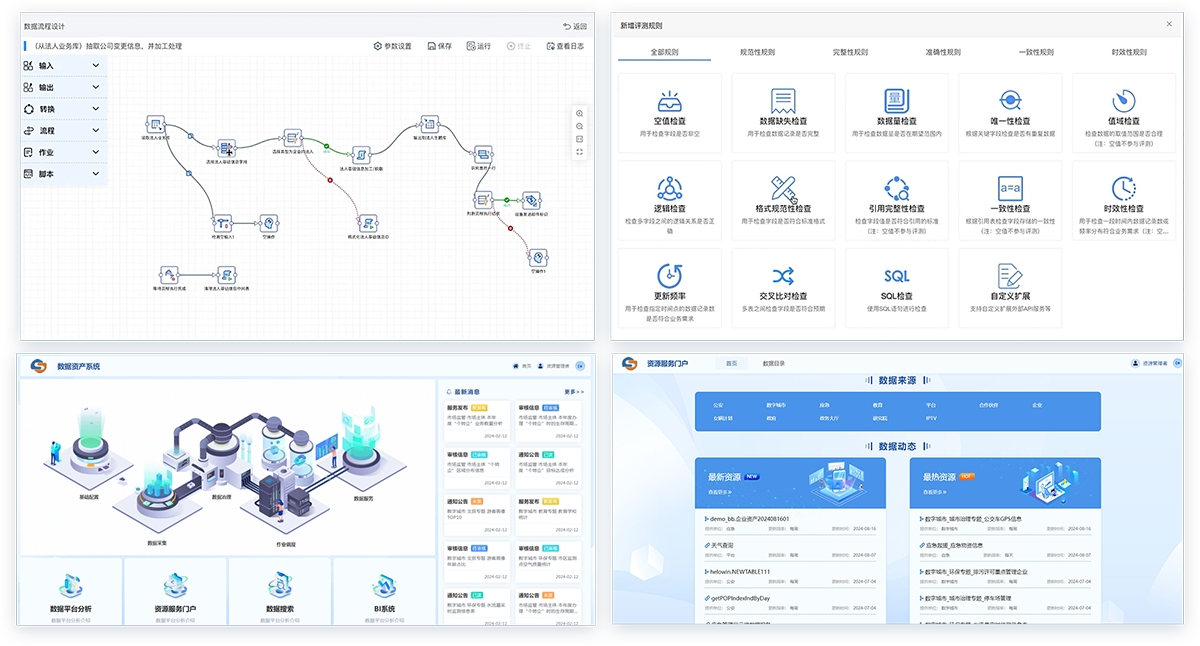
Task: Expand the 转换 component group
Action: [64, 109]
